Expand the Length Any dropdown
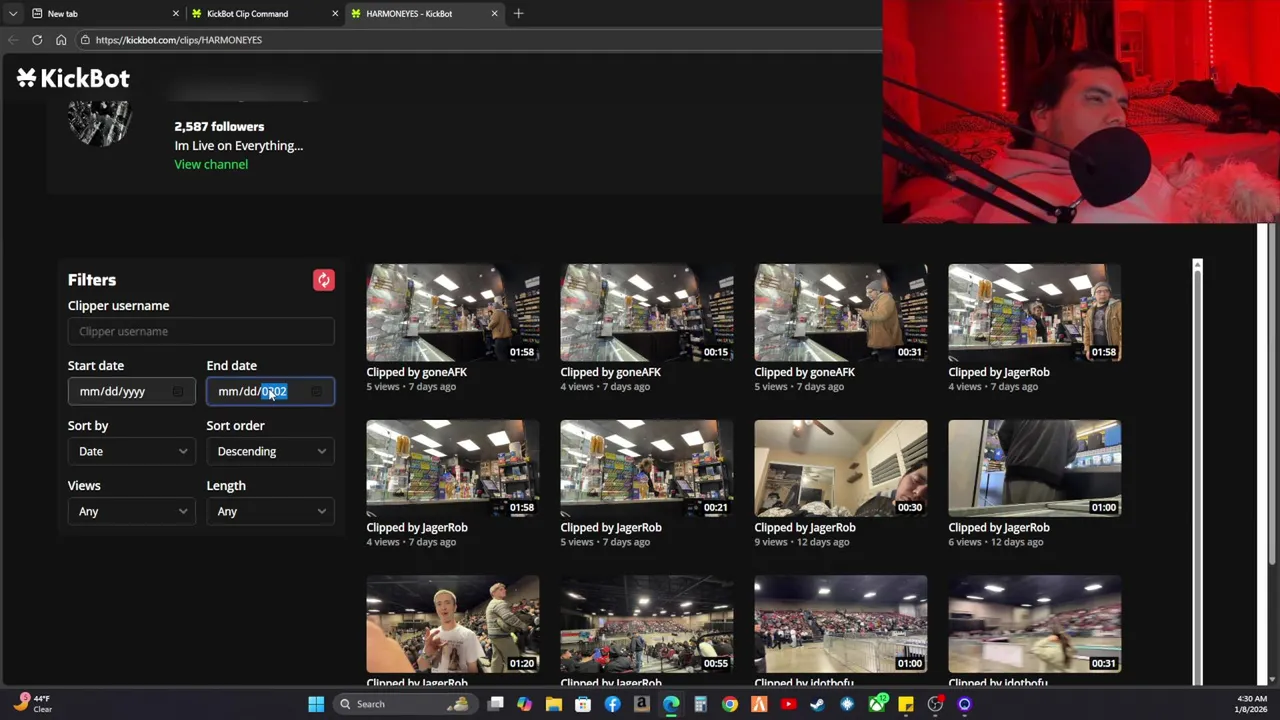This screenshot has height=720, width=1280. click(270, 512)
